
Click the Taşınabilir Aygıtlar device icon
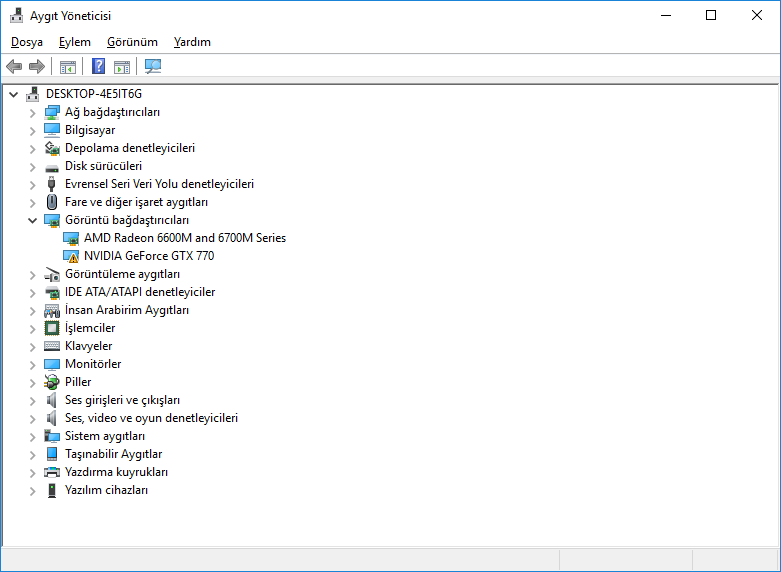coord(52,454)
